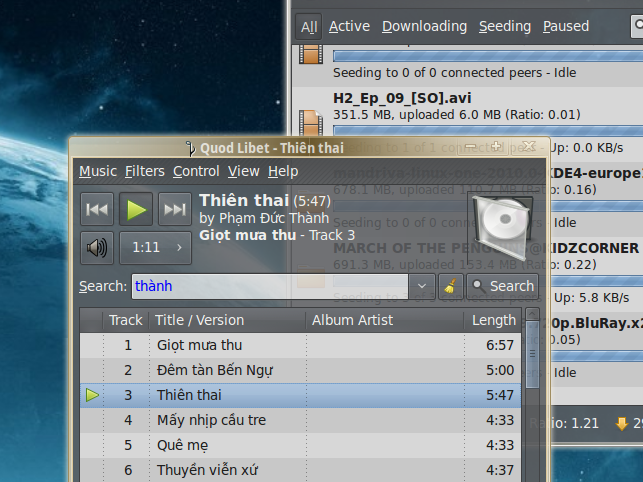Maximize the Quod Libet window
Screen dimensions: 643x482
click(x=496, y=146)
